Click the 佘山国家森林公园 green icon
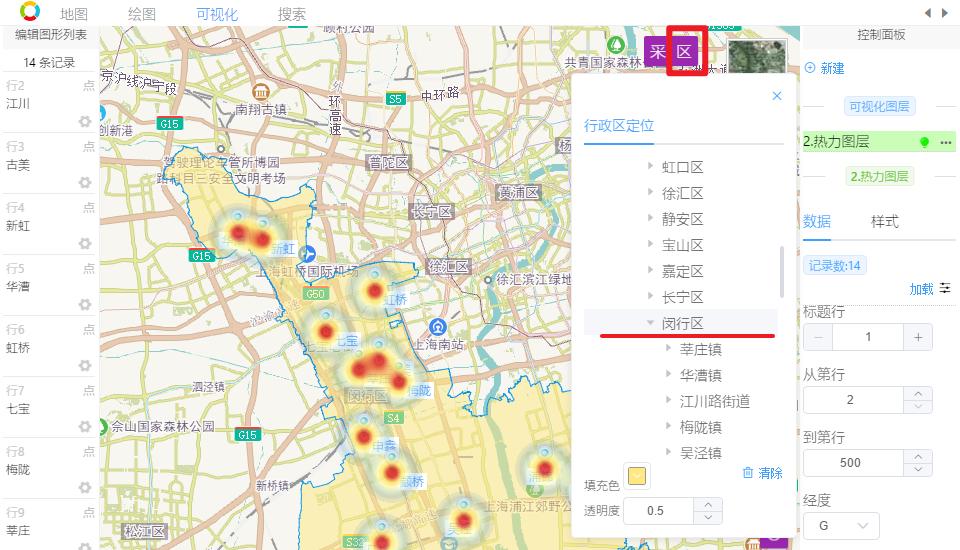This screenshot has height=550, width=960. pos(103,426)
